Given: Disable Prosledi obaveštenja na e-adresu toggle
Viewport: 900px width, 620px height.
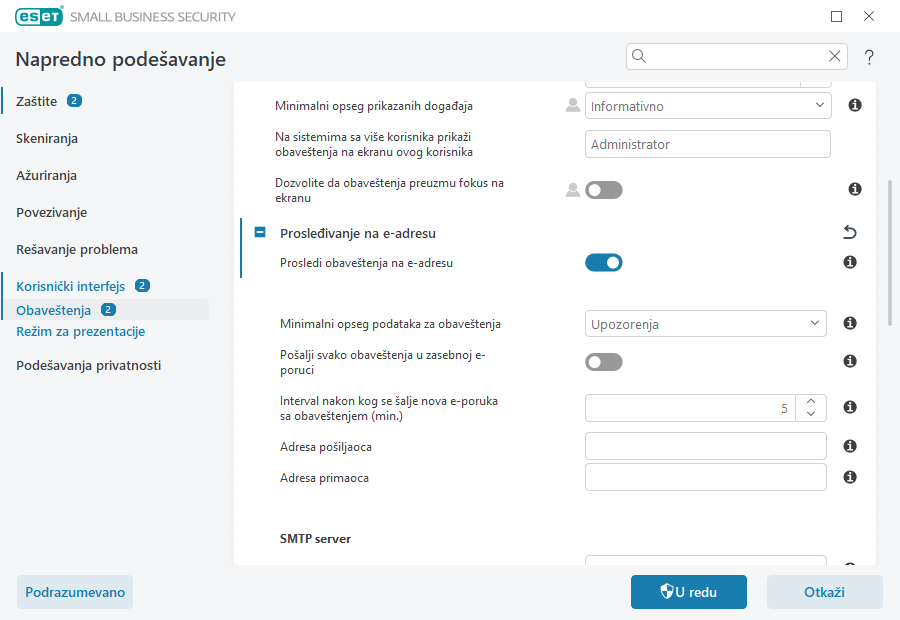Looking at the screenshot, I should [603, 263].
